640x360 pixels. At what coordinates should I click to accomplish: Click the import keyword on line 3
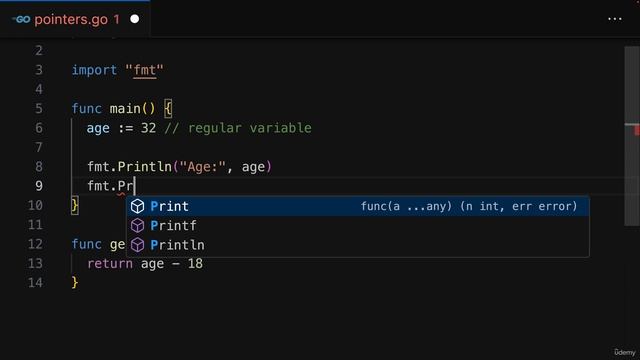(x=94, y=70)
